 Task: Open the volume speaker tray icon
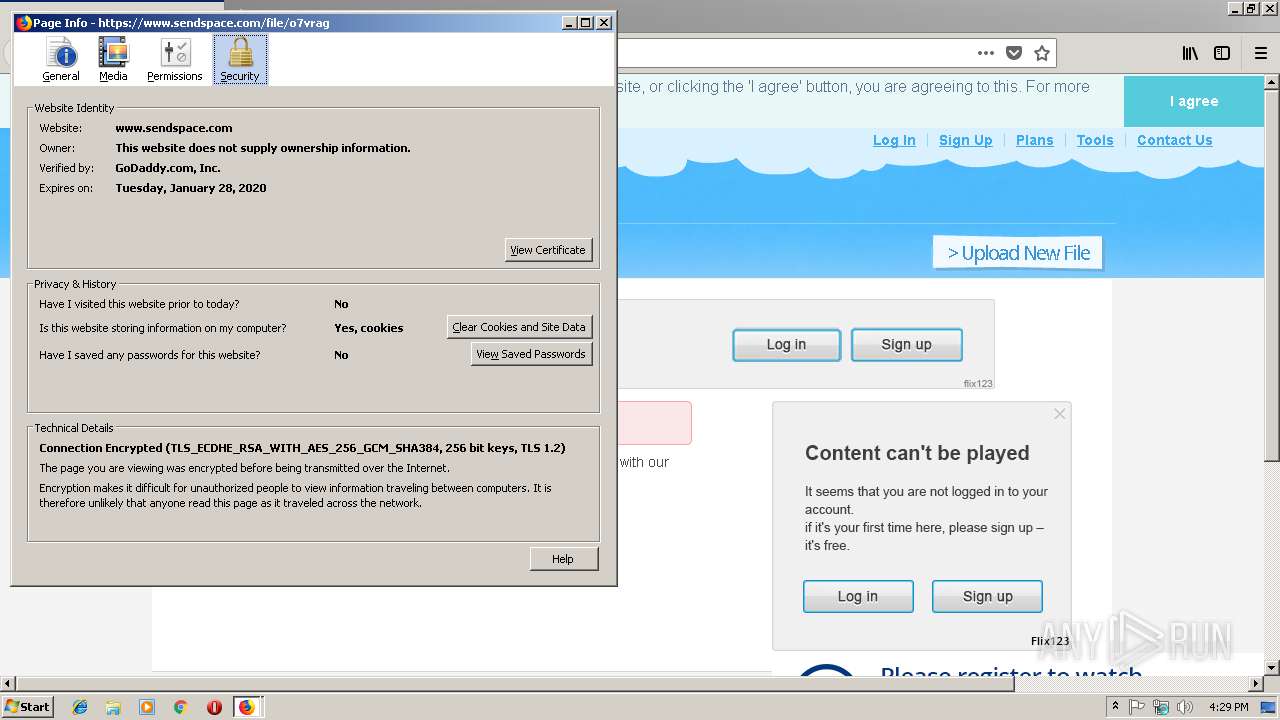click(x=1185, y=707)
